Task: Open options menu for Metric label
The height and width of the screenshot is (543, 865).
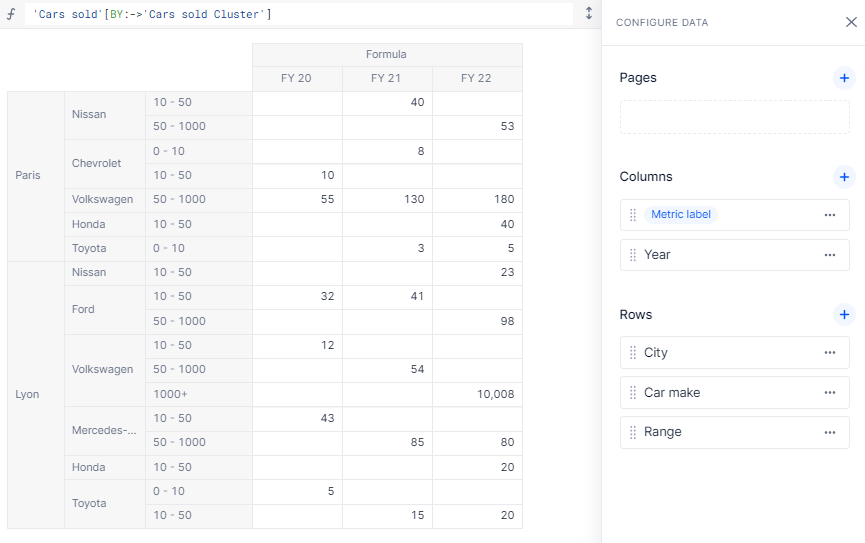Action: point(830,215)
